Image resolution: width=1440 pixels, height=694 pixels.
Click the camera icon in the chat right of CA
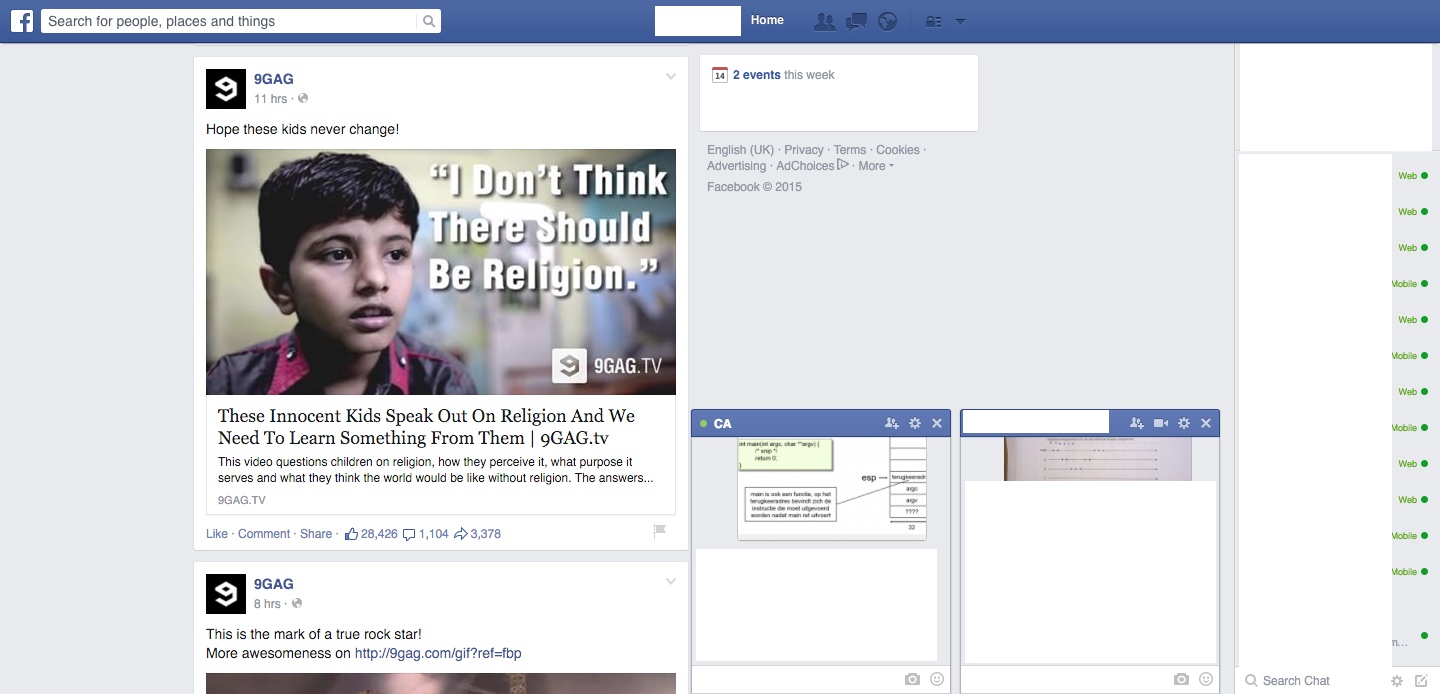pyautogui.click(x=1181, y=680)
